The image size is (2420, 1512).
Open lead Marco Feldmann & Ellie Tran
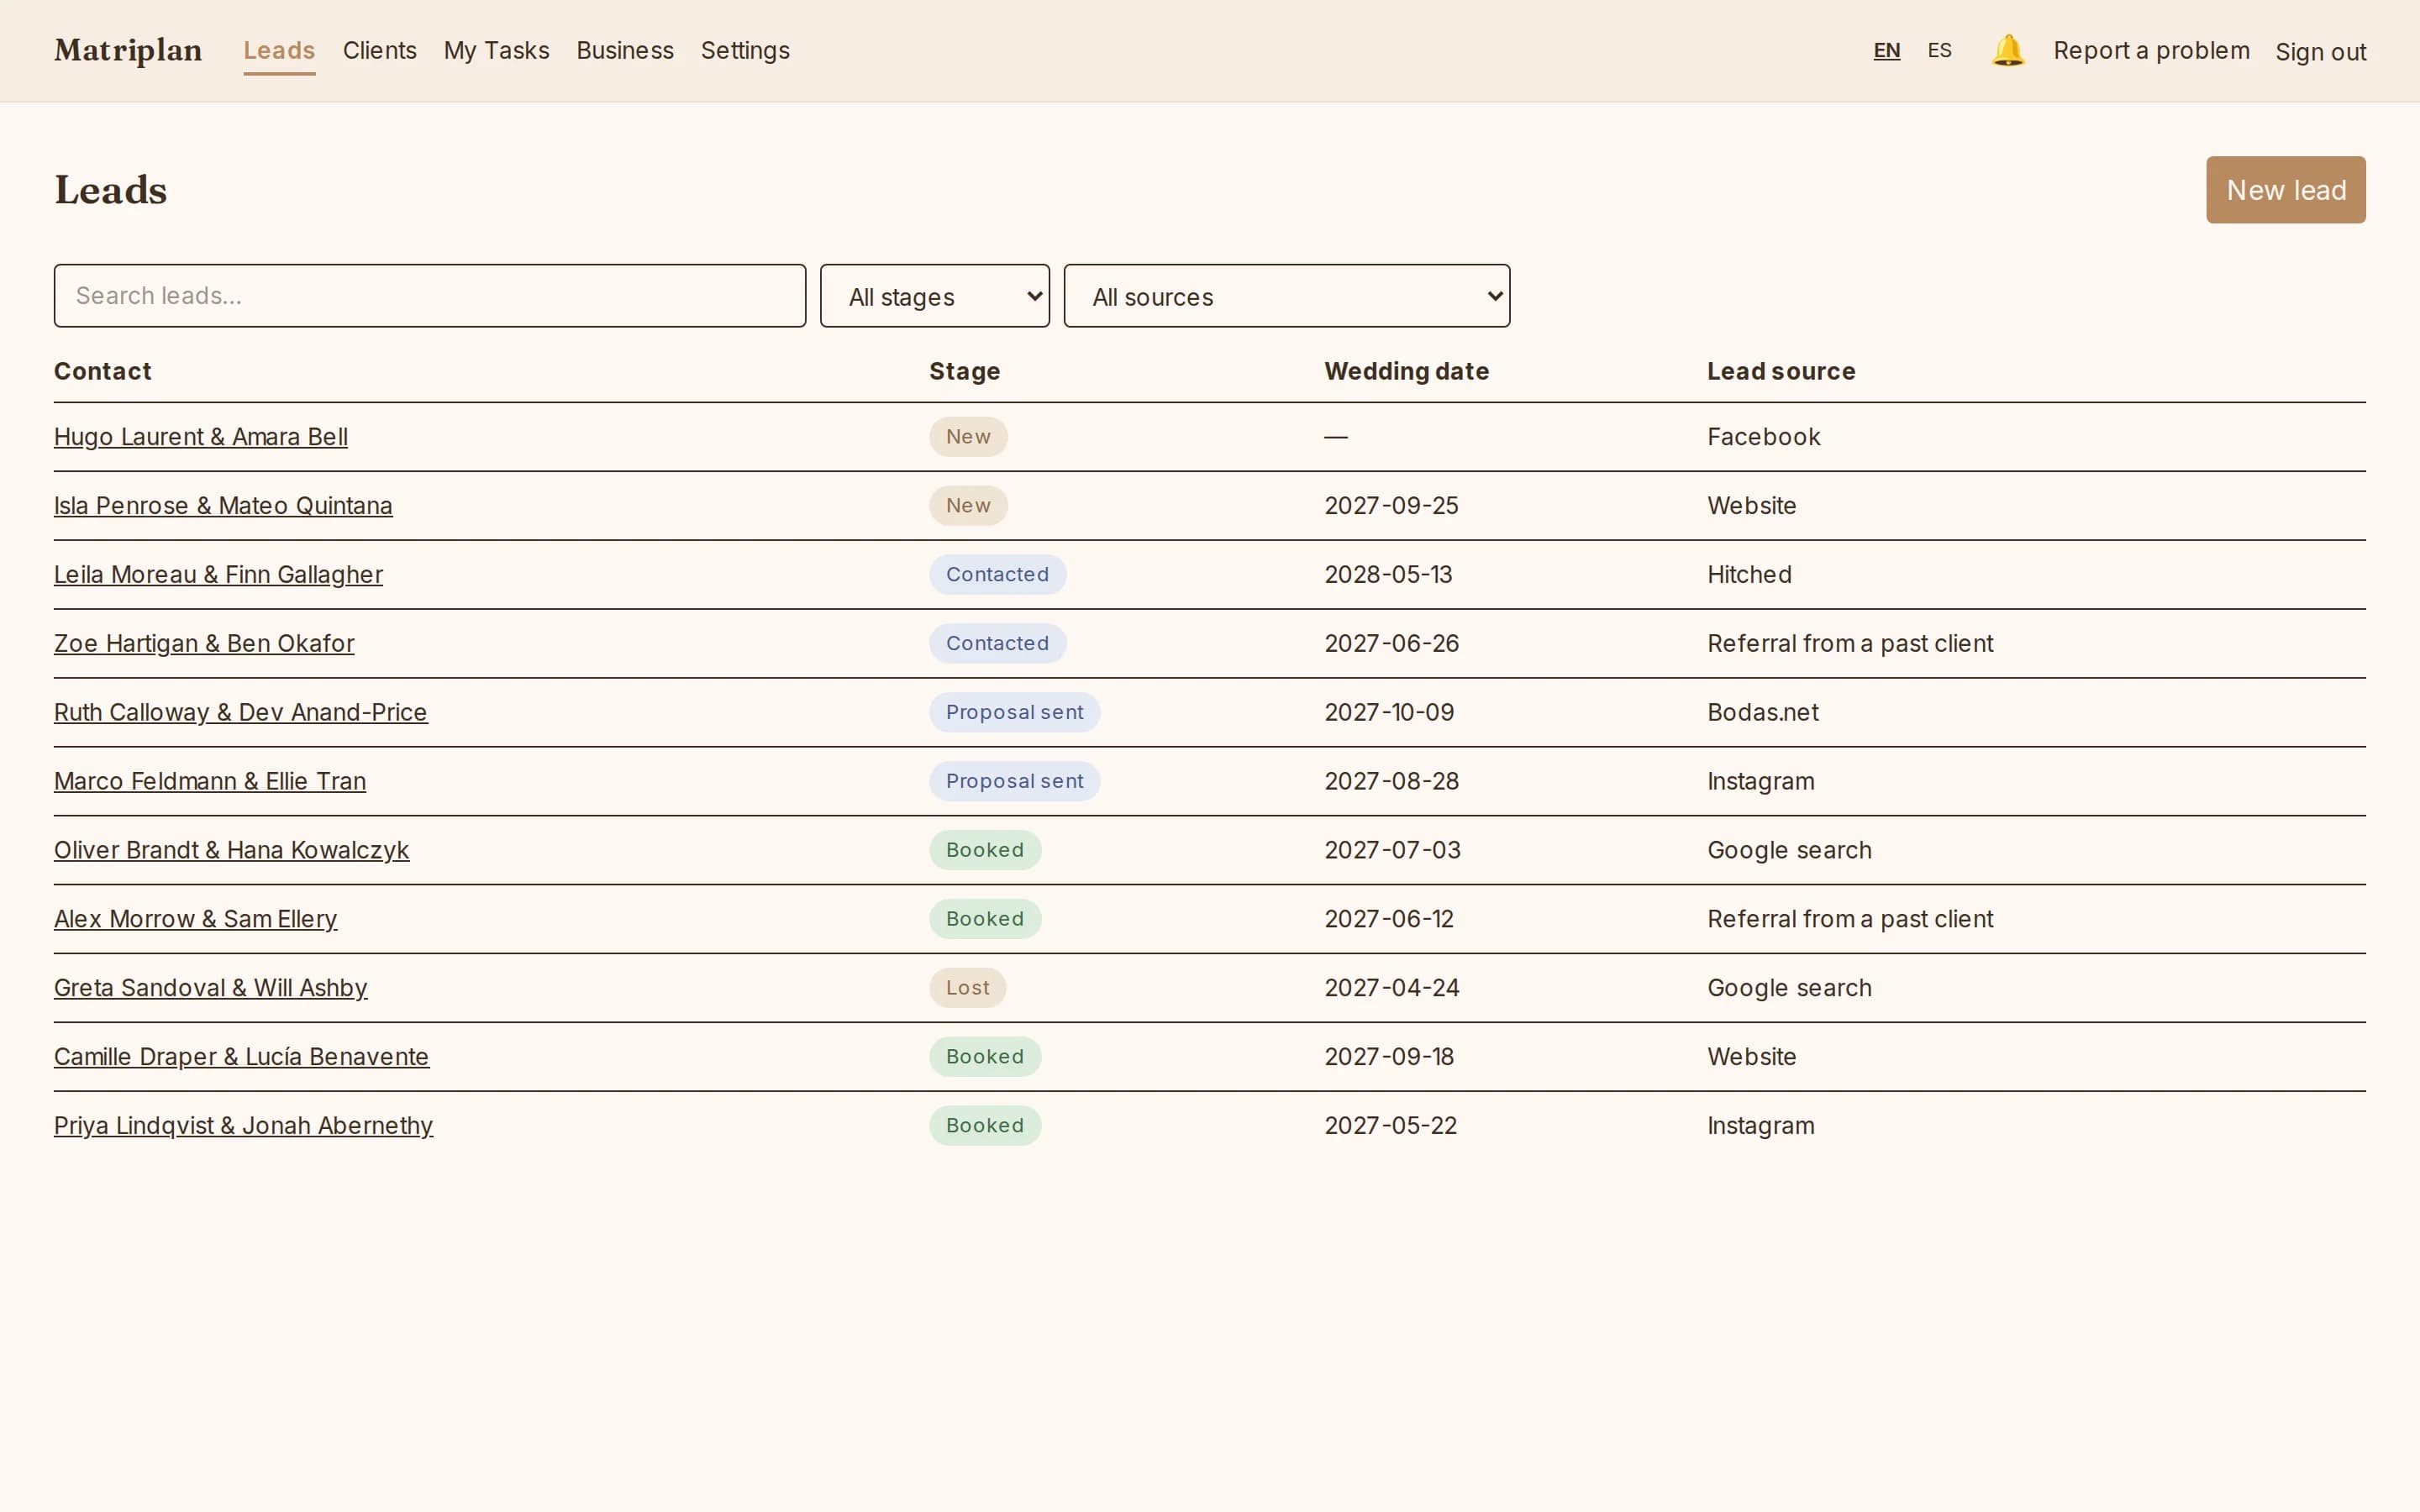click(x=210, y=782)
